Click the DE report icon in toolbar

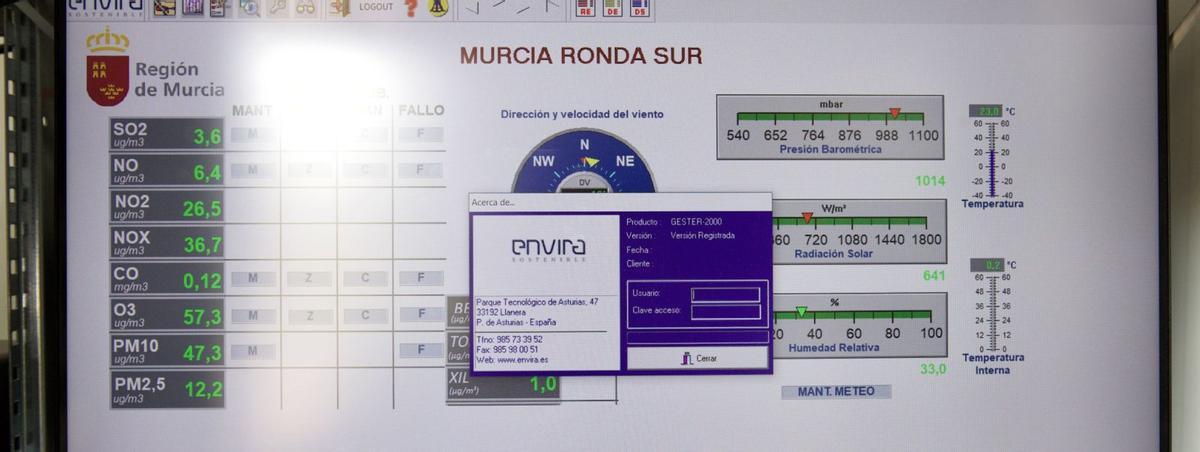click(612, 9)
